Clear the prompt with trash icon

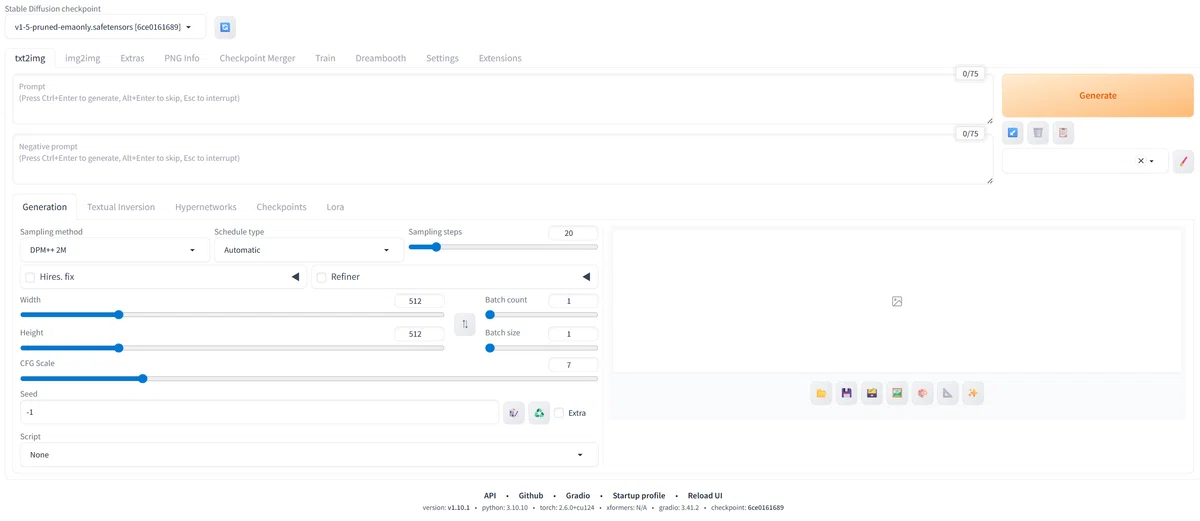[1038, 133]
